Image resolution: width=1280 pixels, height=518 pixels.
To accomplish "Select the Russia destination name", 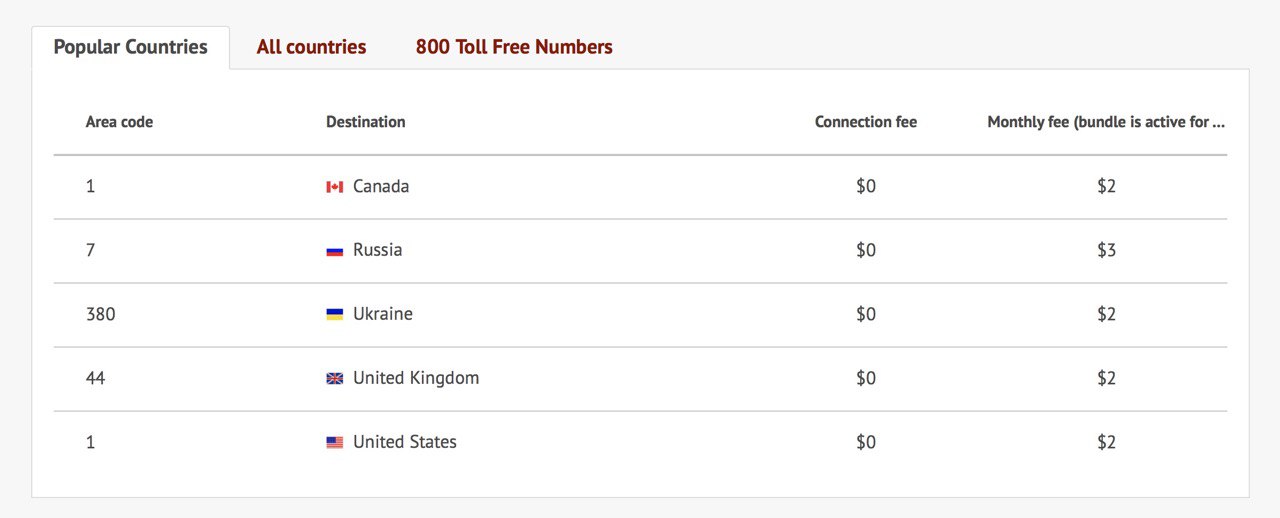I will tap(377, 250).
